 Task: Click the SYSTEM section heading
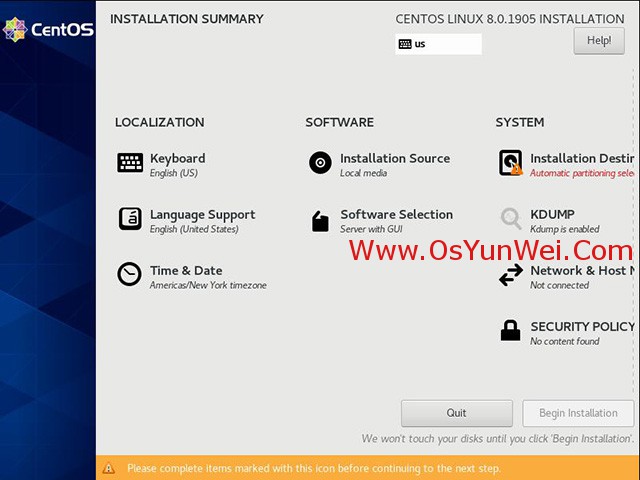click(x=520, y=122)
